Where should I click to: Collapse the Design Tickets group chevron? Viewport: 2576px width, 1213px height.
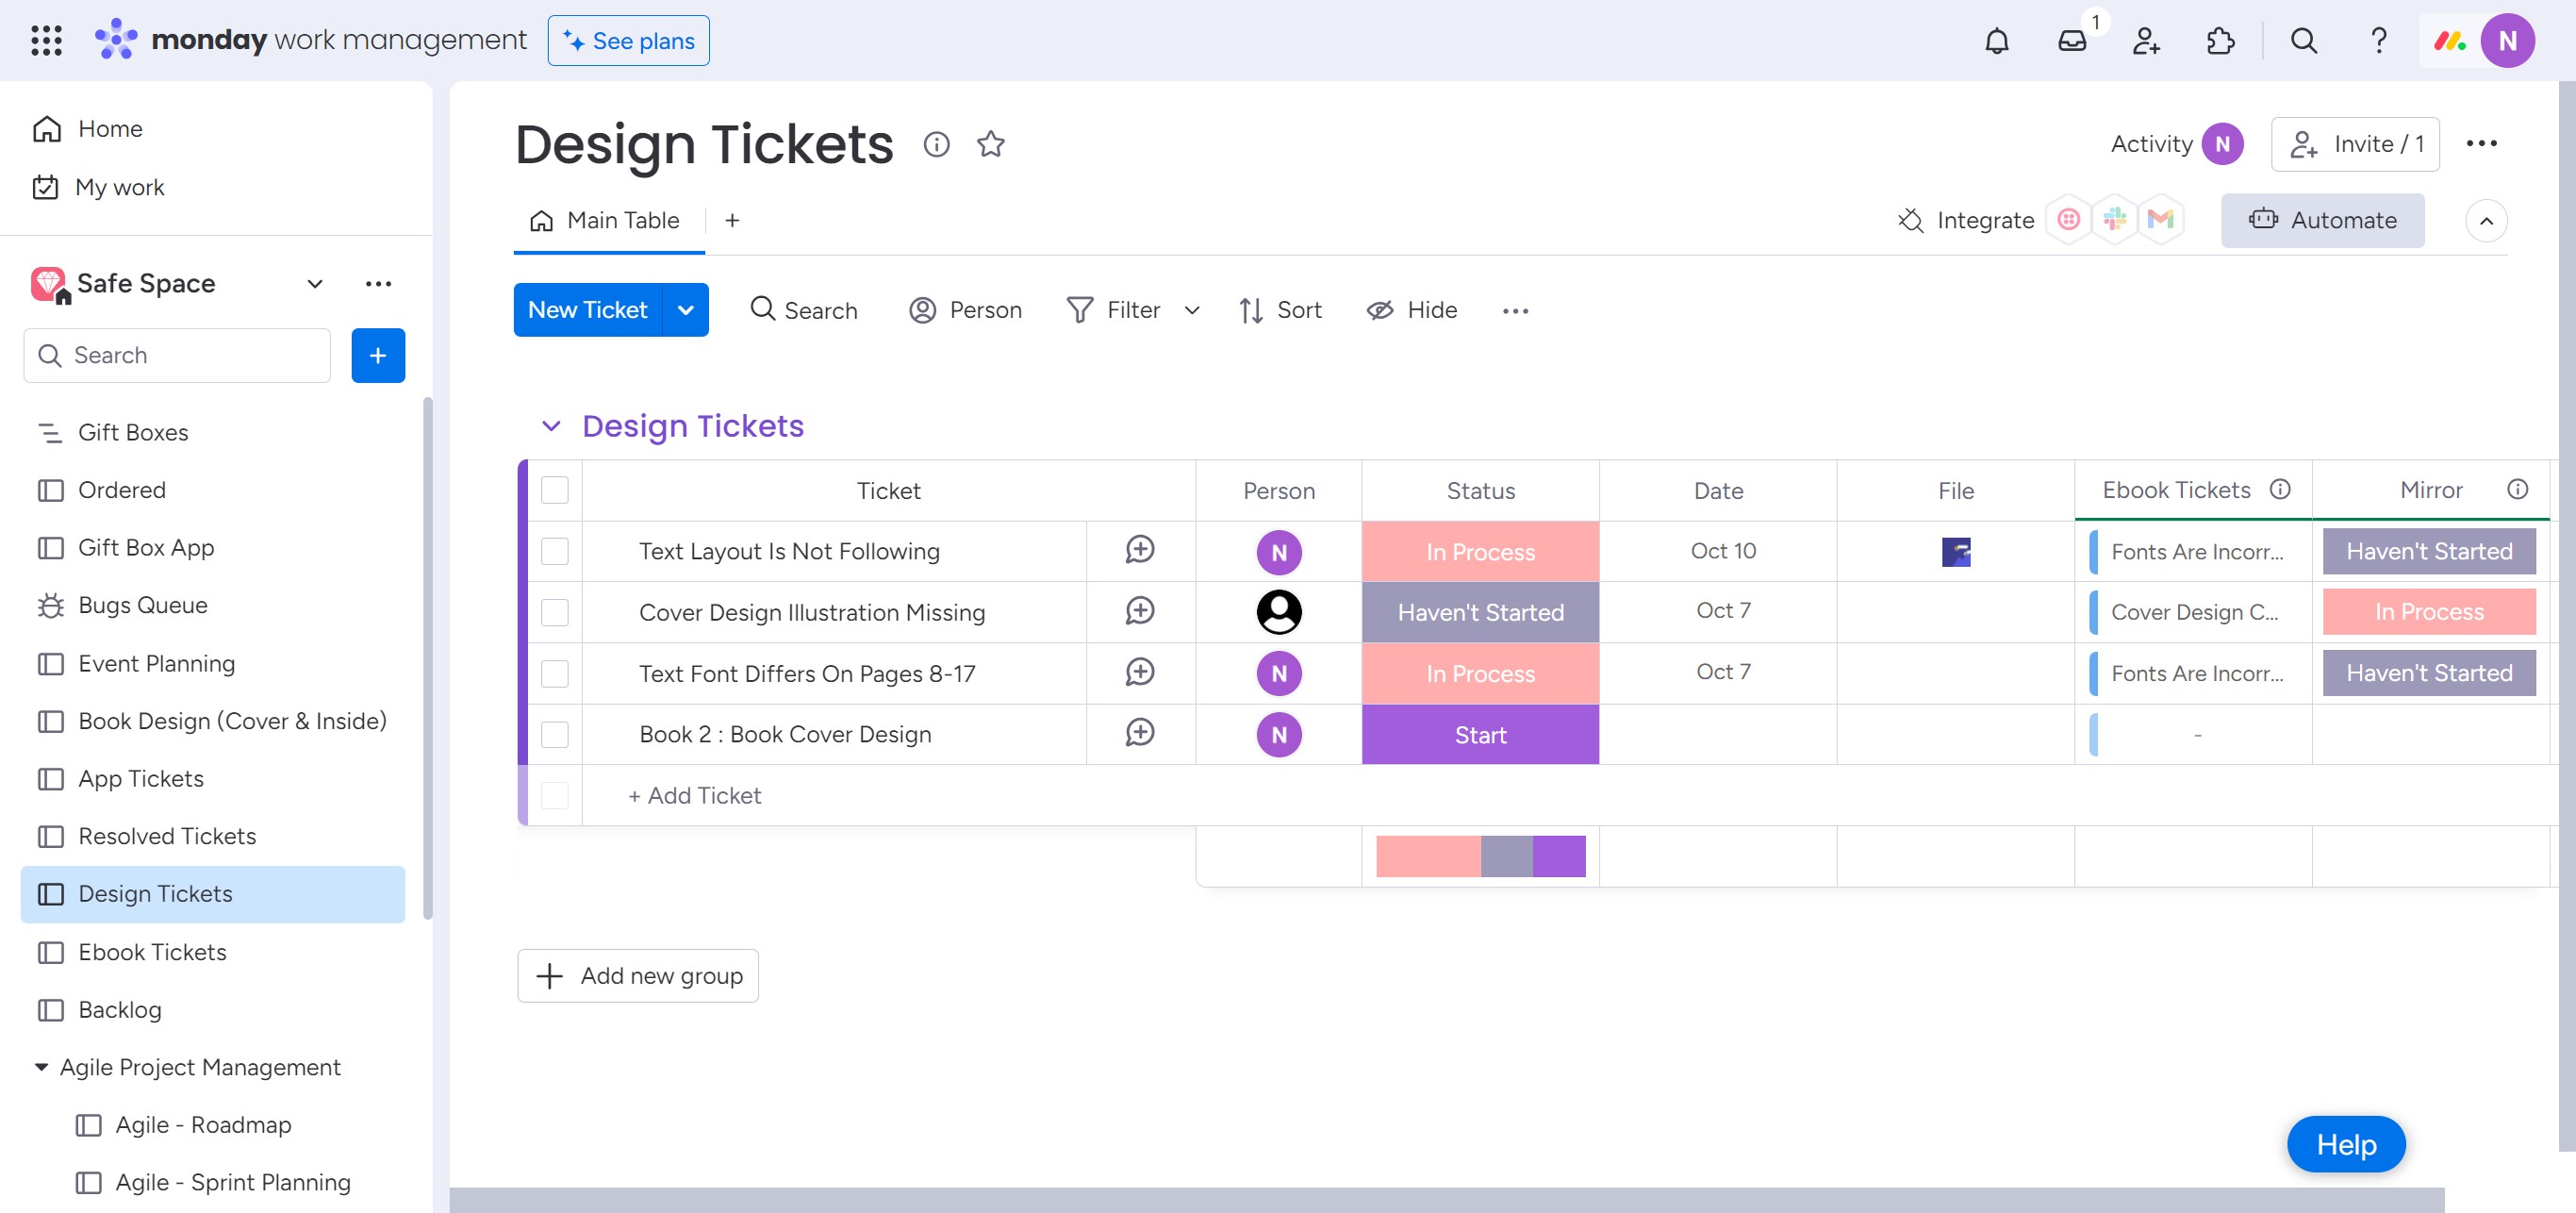coord(551,426)
